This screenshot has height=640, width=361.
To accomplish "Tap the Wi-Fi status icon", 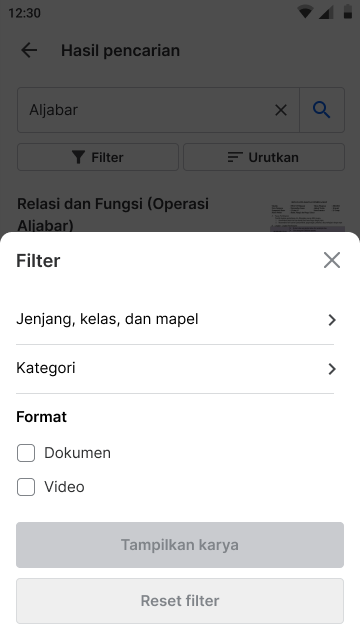I will (x=305, y=12).
